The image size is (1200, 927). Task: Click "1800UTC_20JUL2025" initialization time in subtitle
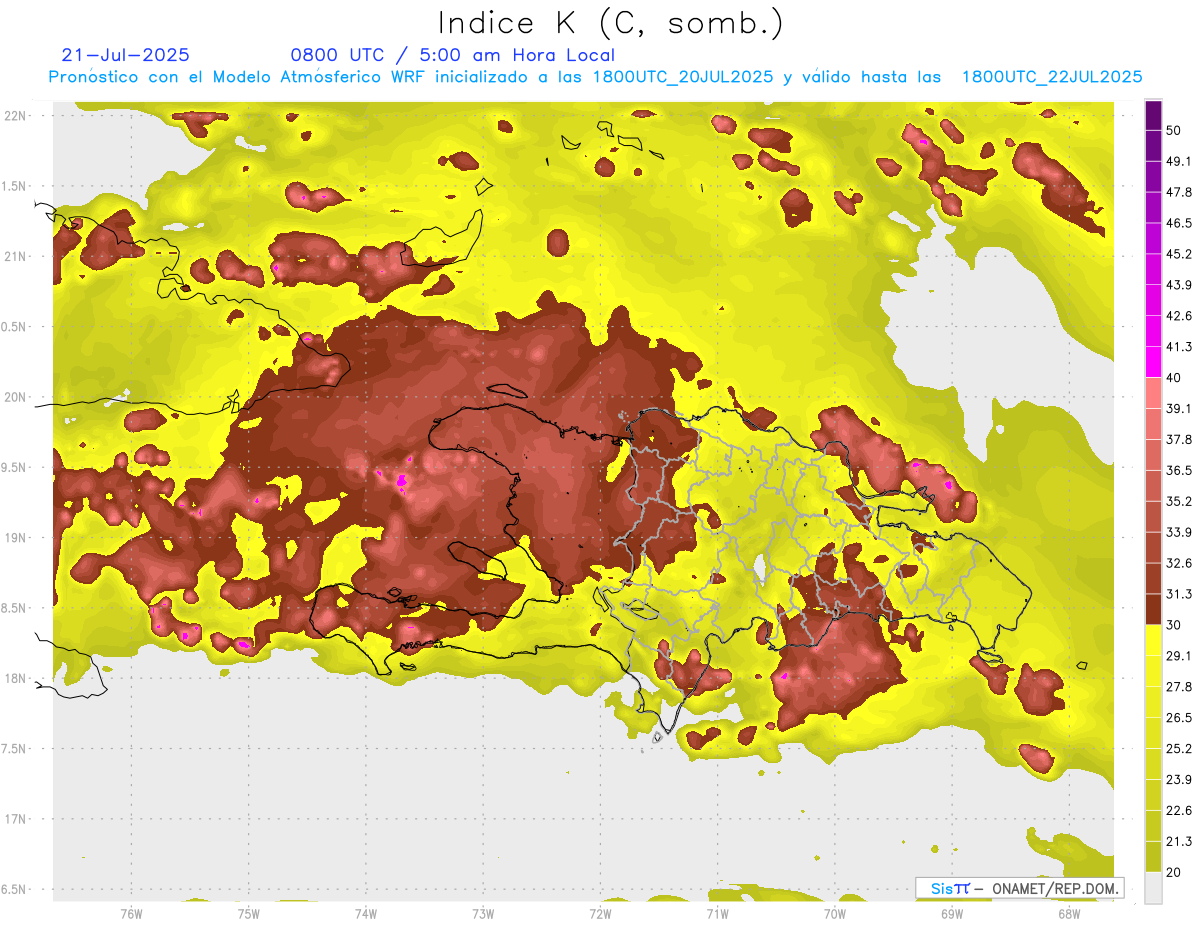pos(682,77)
